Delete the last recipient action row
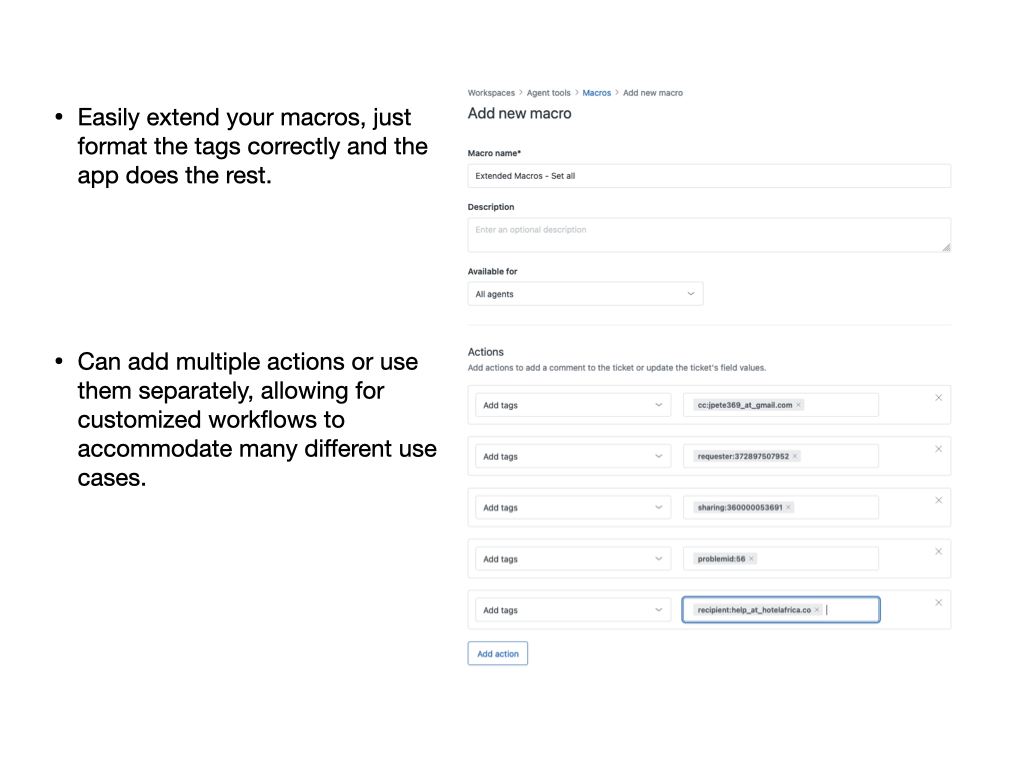 coord(938,602)
